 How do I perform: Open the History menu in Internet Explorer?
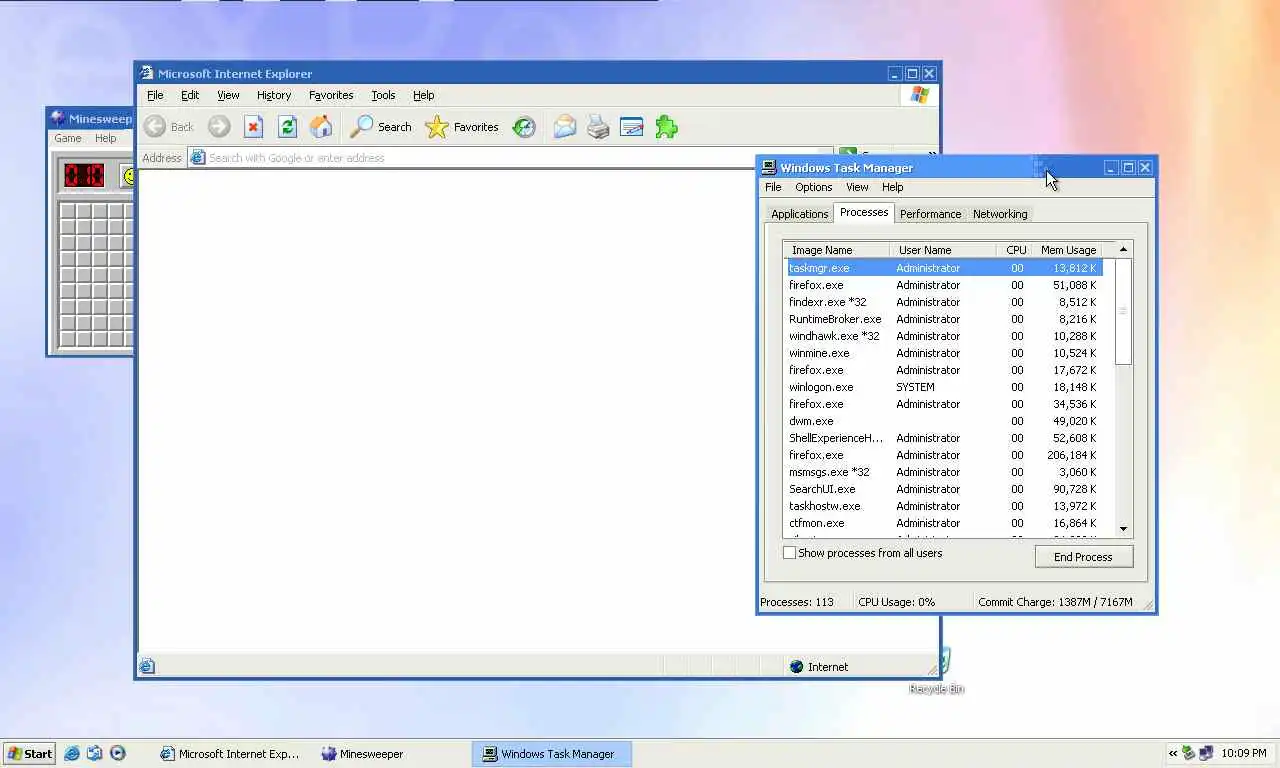(274, 95)
